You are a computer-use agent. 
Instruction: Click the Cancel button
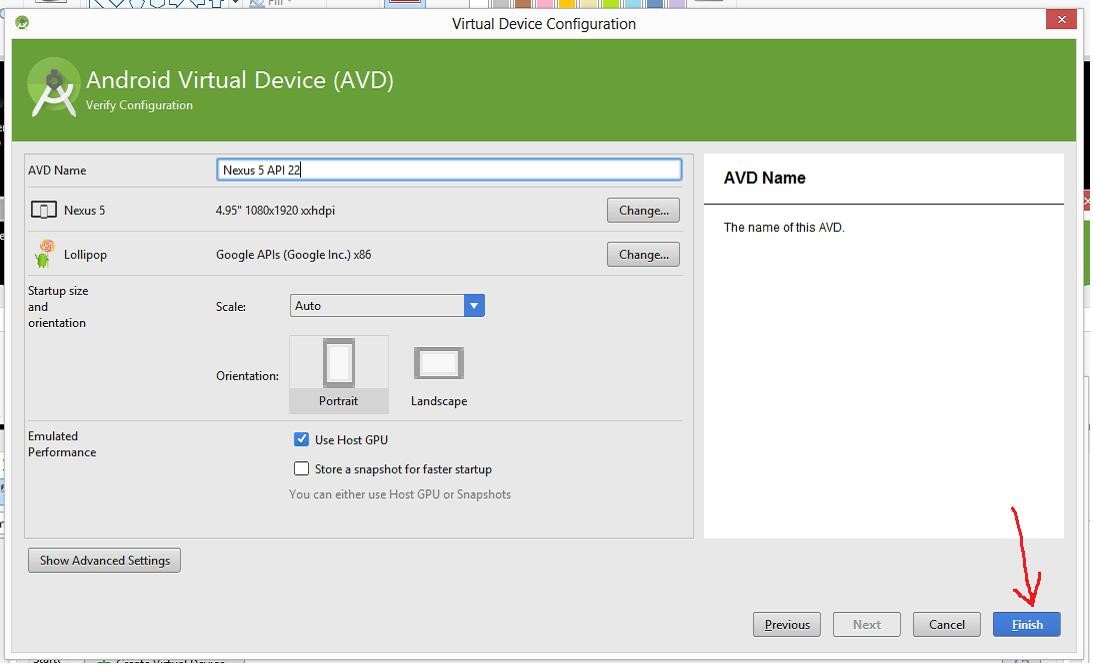coord(946,624)
